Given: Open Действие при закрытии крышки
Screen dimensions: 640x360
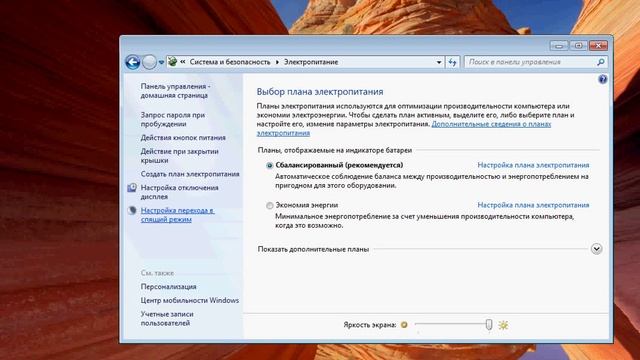Looking at the screenshot, I should coord(179,156).
